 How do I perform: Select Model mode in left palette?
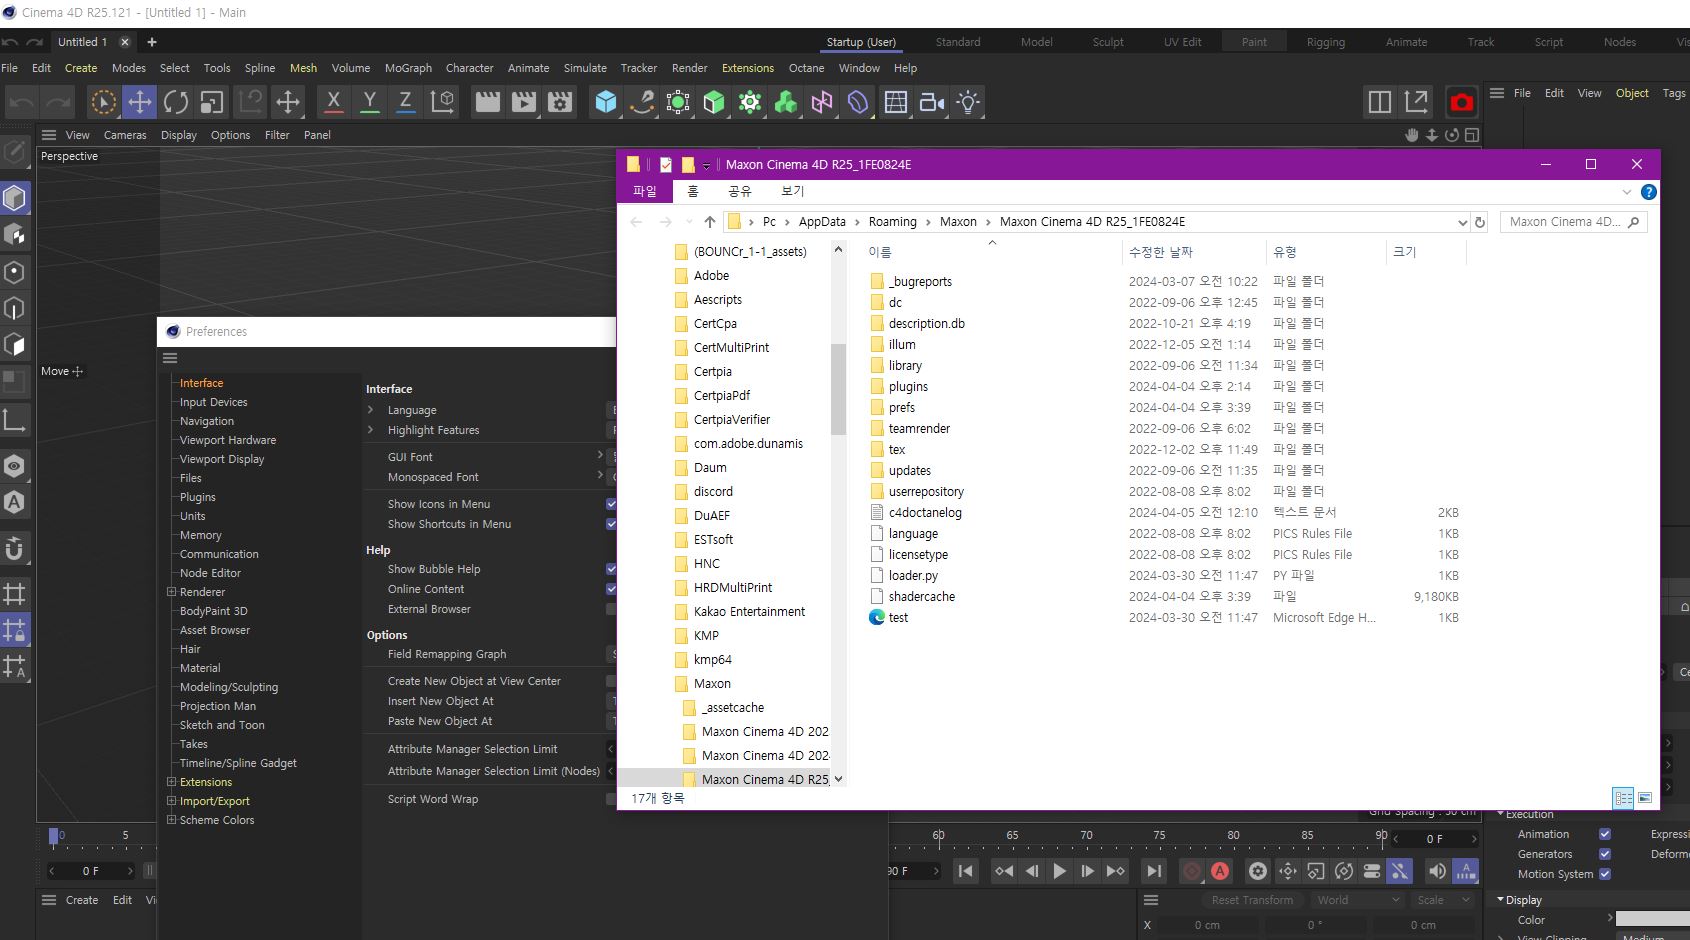(15, 198)
